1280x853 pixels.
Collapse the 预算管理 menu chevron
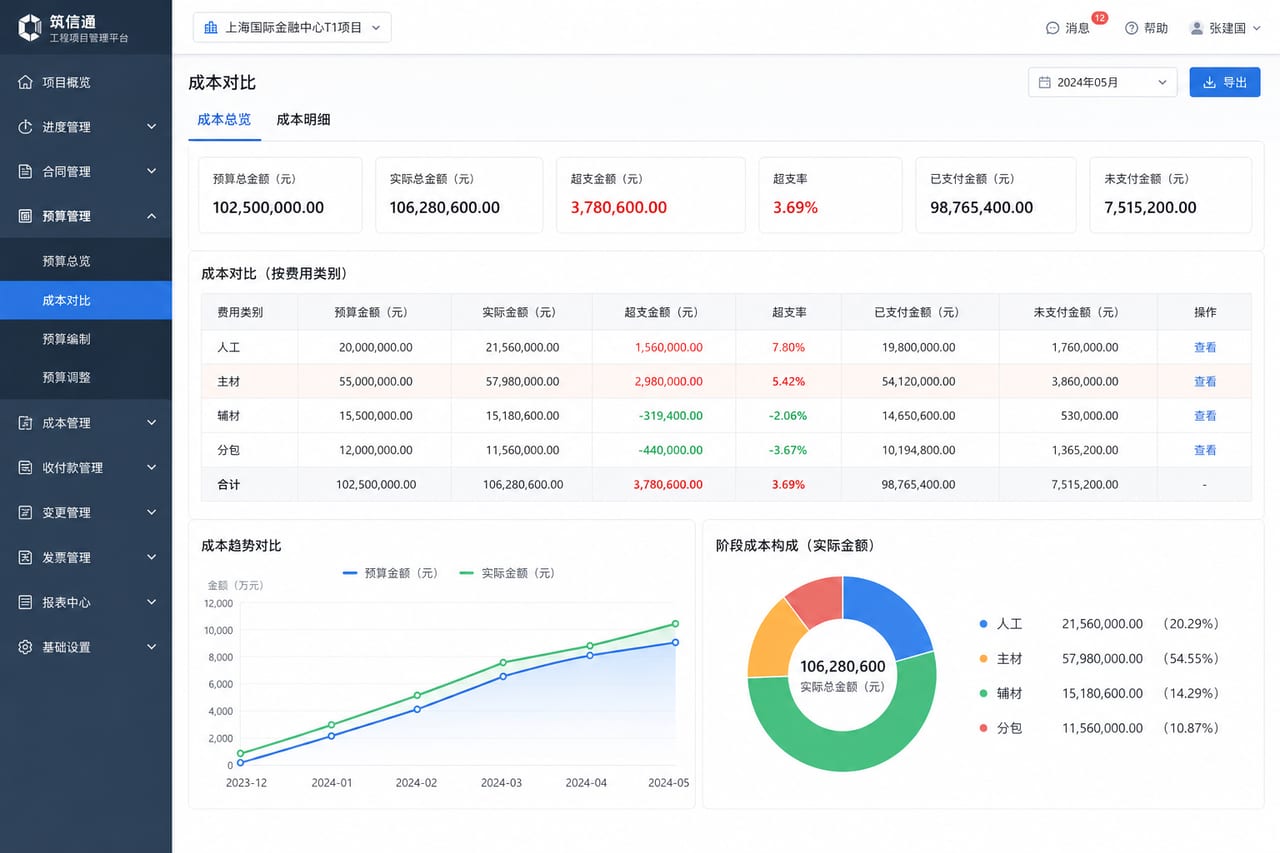coord(151,216)
